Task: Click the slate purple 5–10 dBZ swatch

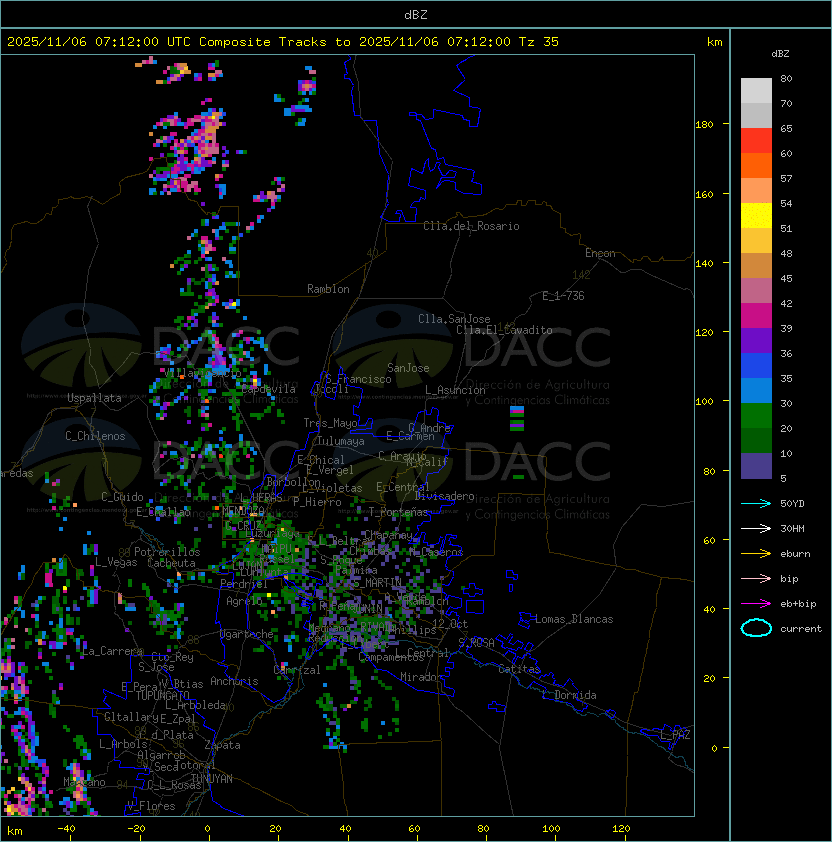Action: [756, 466]
